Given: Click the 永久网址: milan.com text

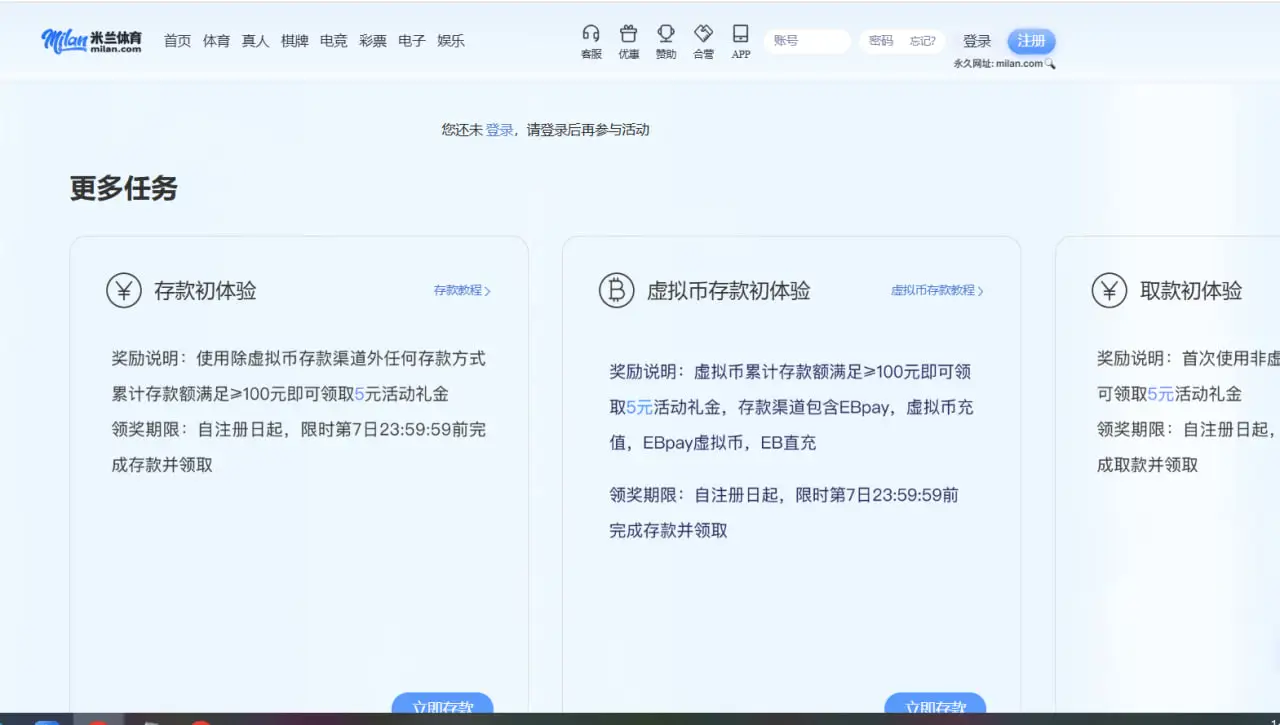Looking at the screenshot, I should point(998,64).
